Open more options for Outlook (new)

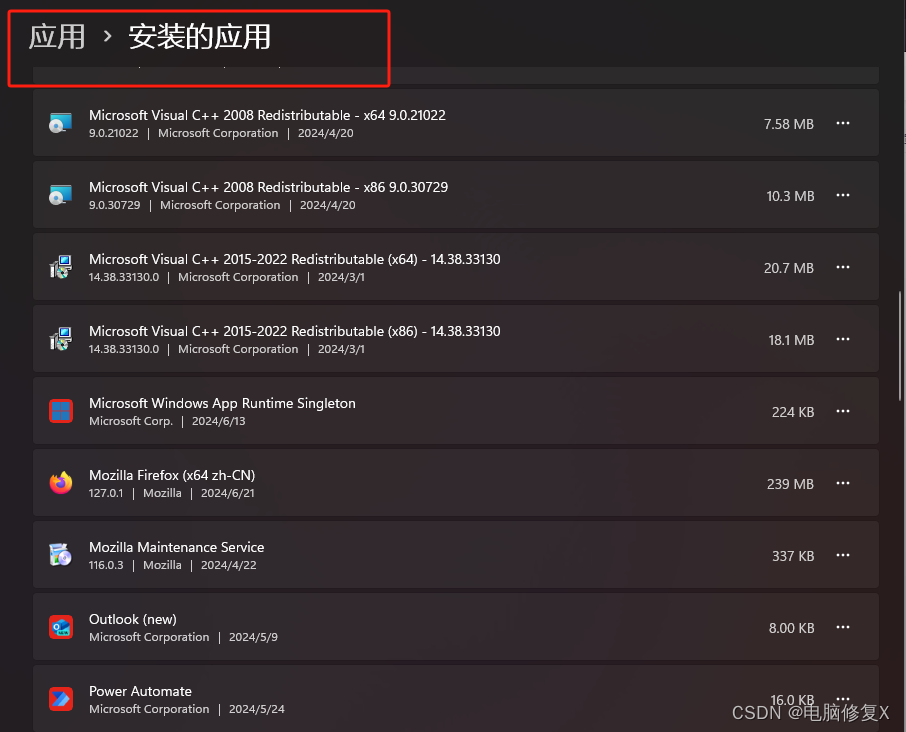tap(843, 627)
